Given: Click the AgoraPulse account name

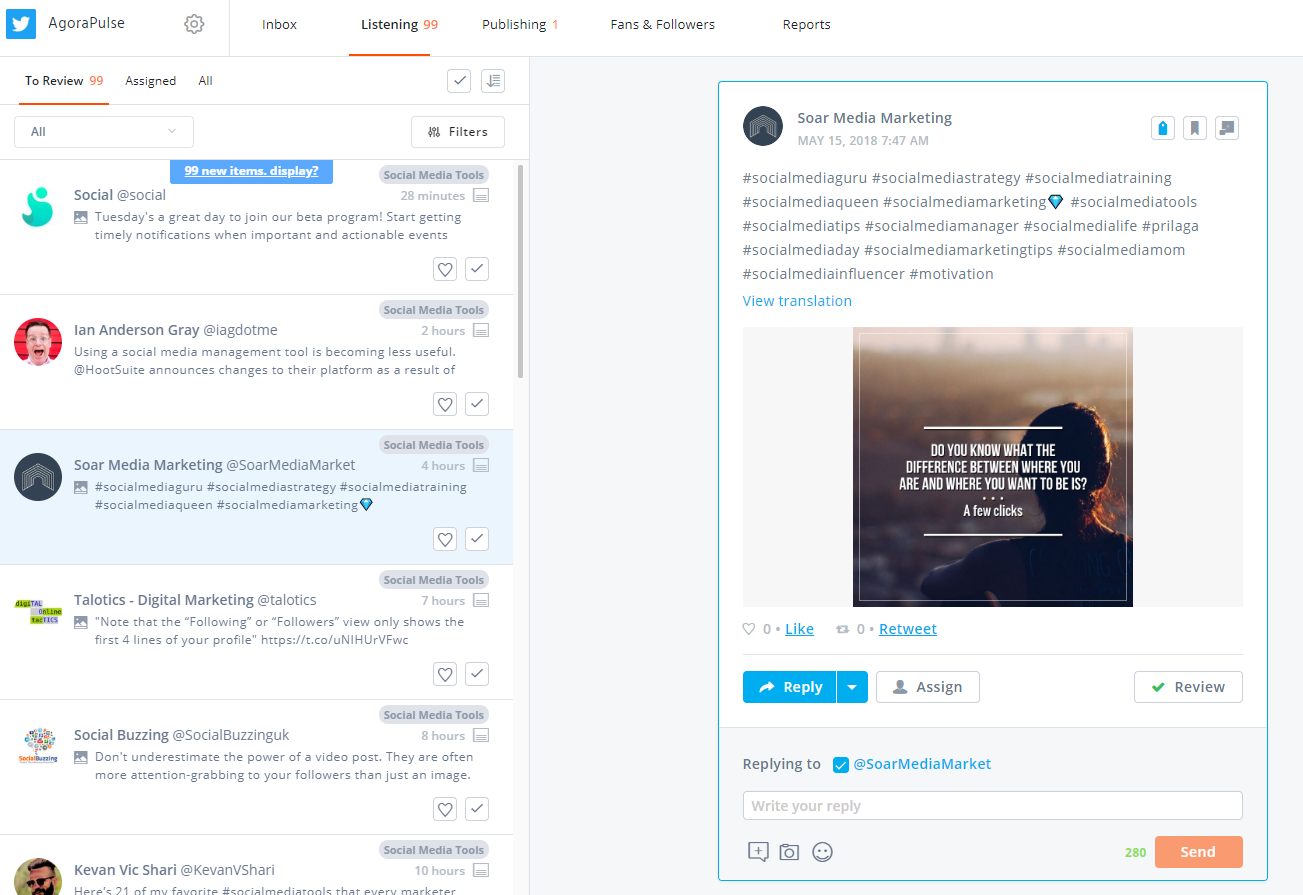Looking at the screenshot, I should coord(87,23).
